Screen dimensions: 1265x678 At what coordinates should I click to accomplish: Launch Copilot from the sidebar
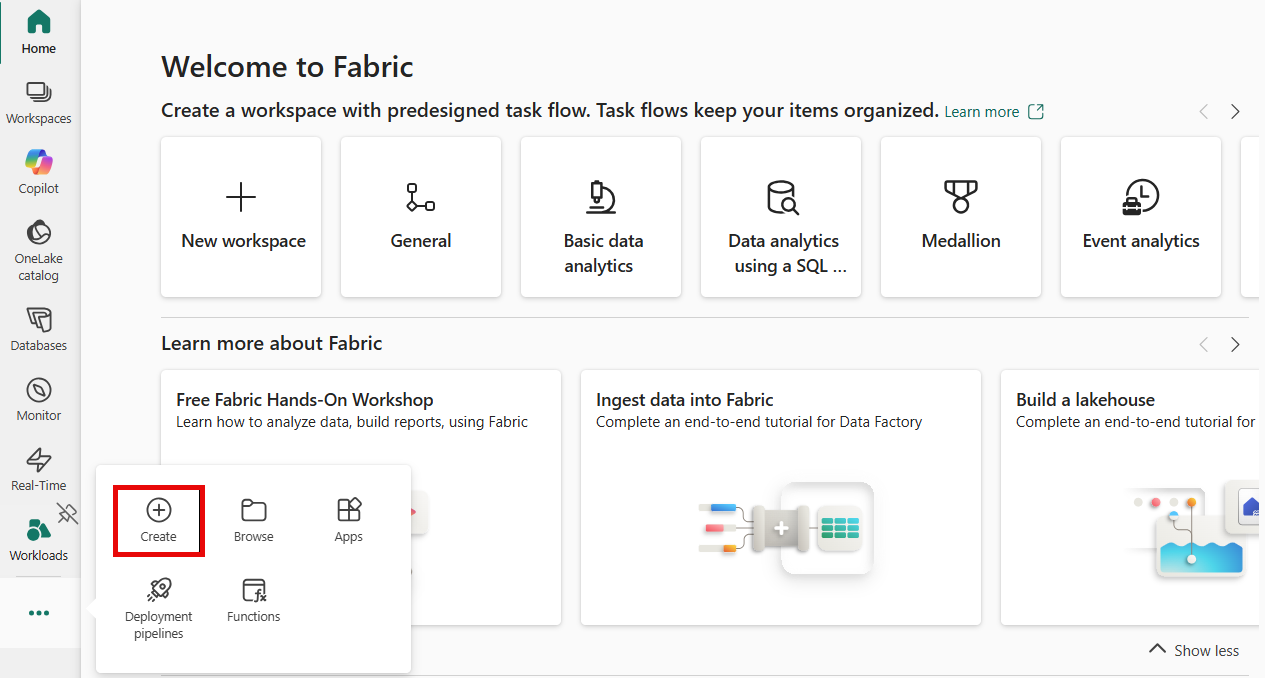click(39, 172)
